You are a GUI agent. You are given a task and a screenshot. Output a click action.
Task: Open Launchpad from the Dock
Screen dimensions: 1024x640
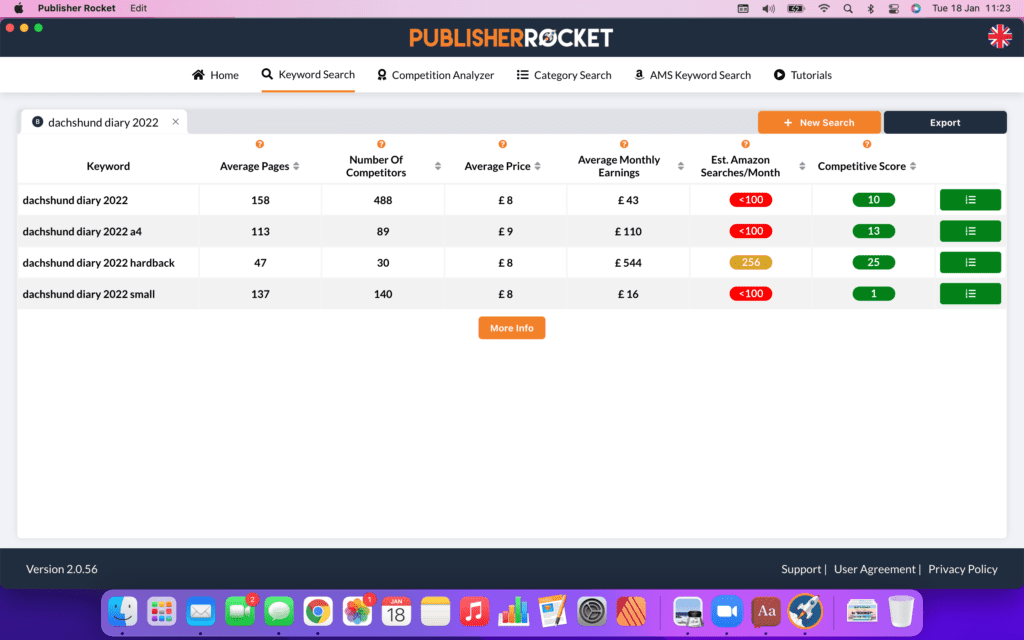(x=161, y=612)
